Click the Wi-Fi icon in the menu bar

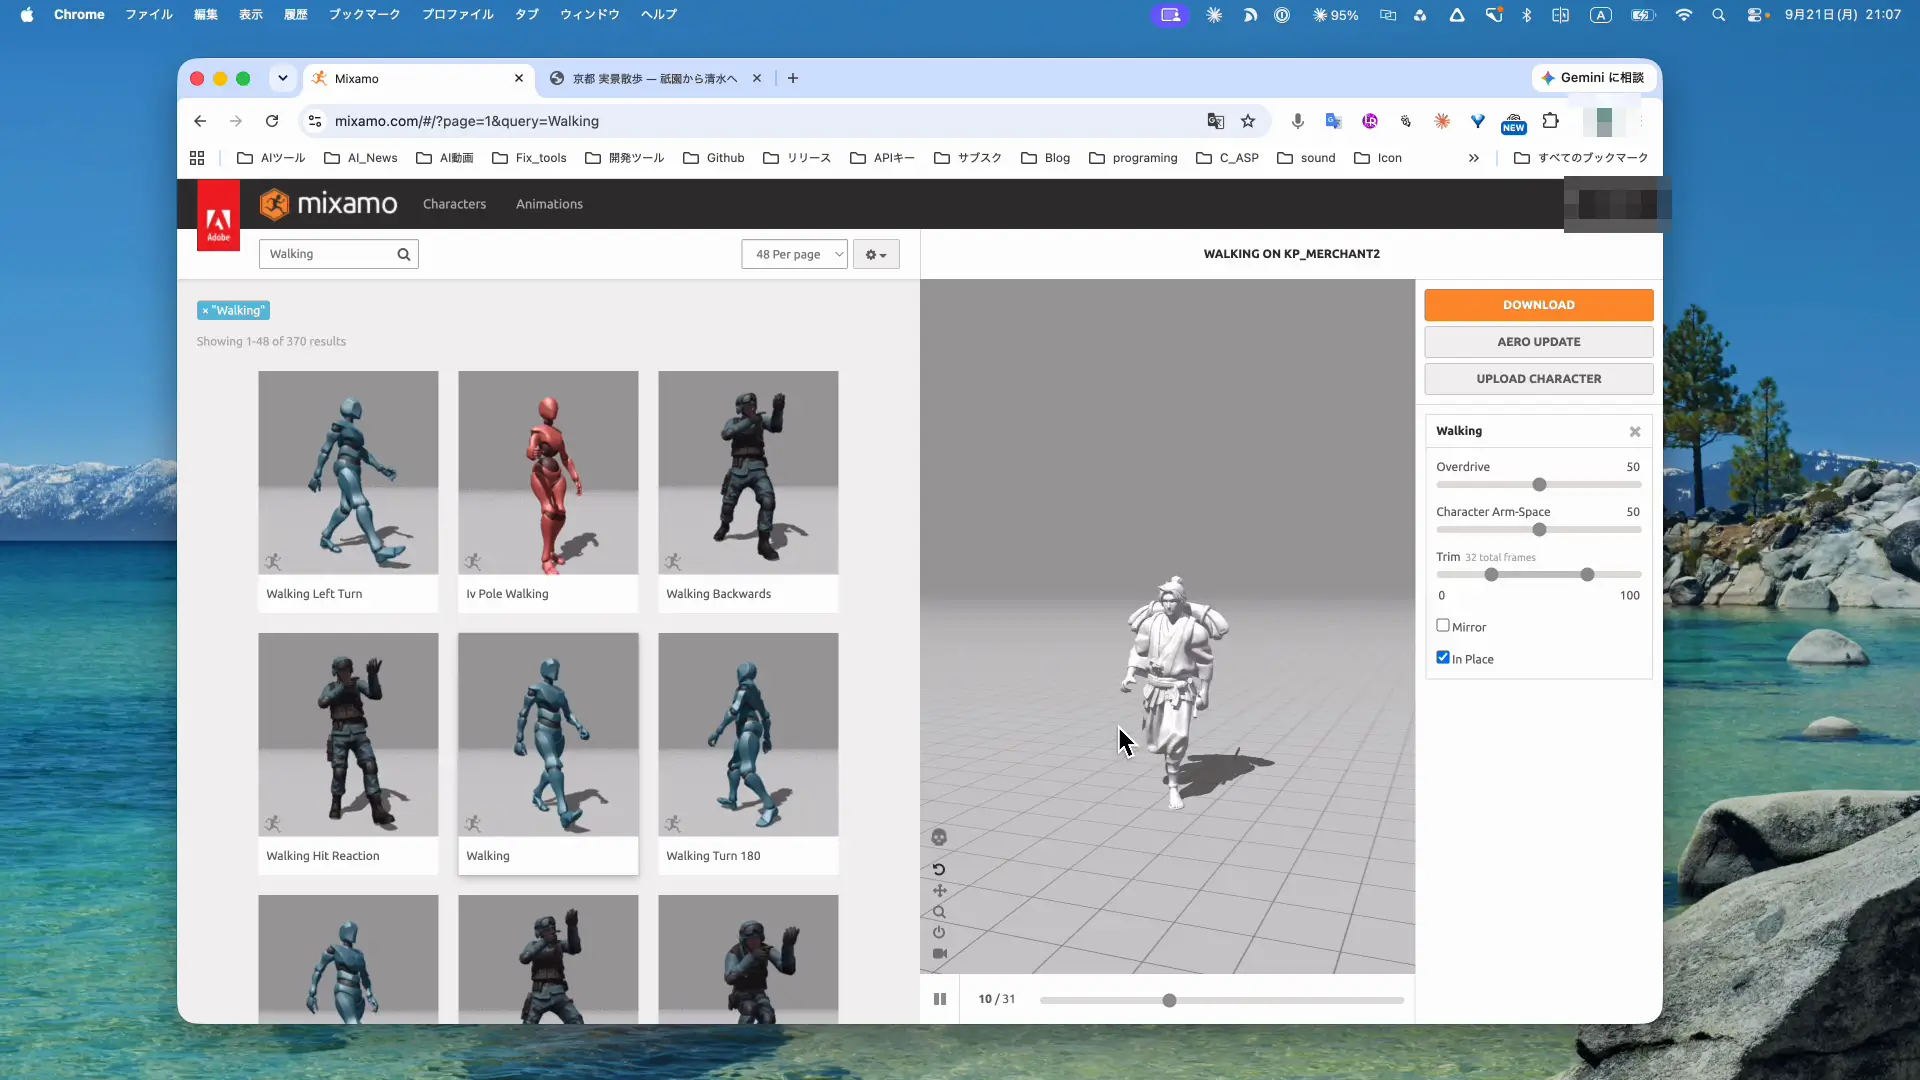[1684, 15]
